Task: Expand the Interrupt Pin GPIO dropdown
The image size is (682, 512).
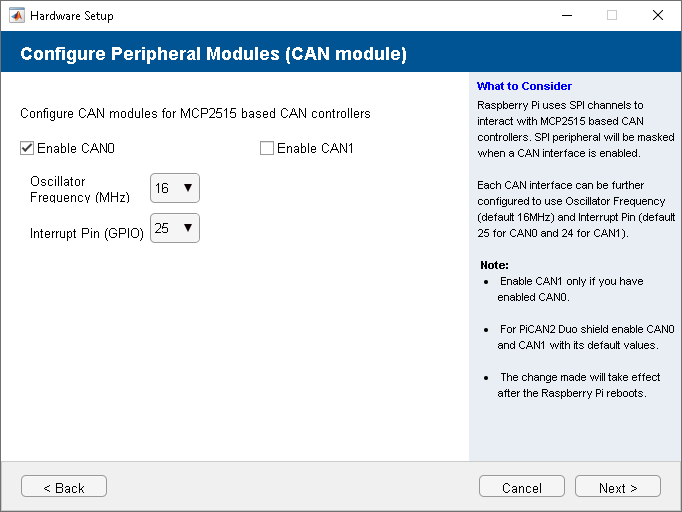Action: (175, 228)
